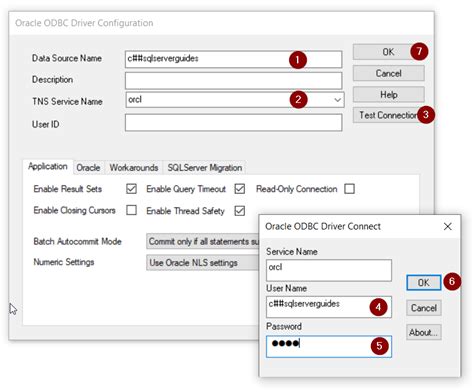Click the Test Connection button
The height and width of the screenshot is (392, 474).
389,115
